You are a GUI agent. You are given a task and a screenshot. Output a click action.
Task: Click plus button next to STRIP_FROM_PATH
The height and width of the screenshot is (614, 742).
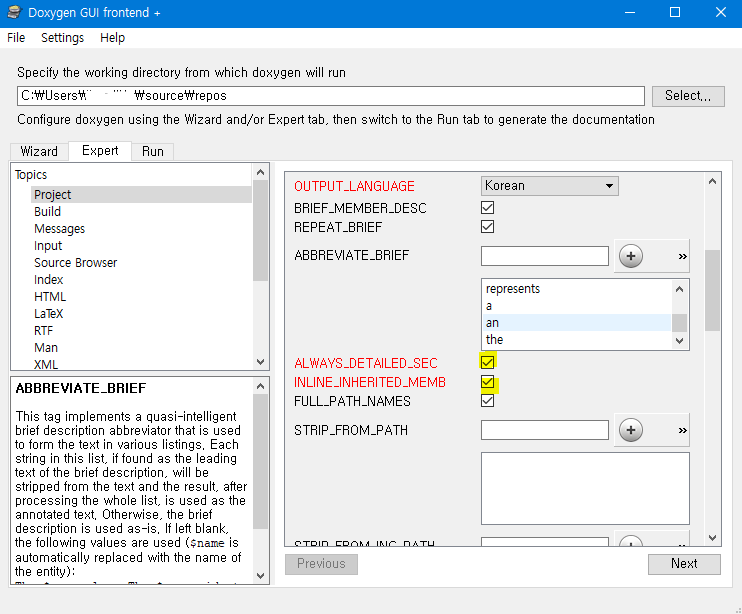pos(630,430)
